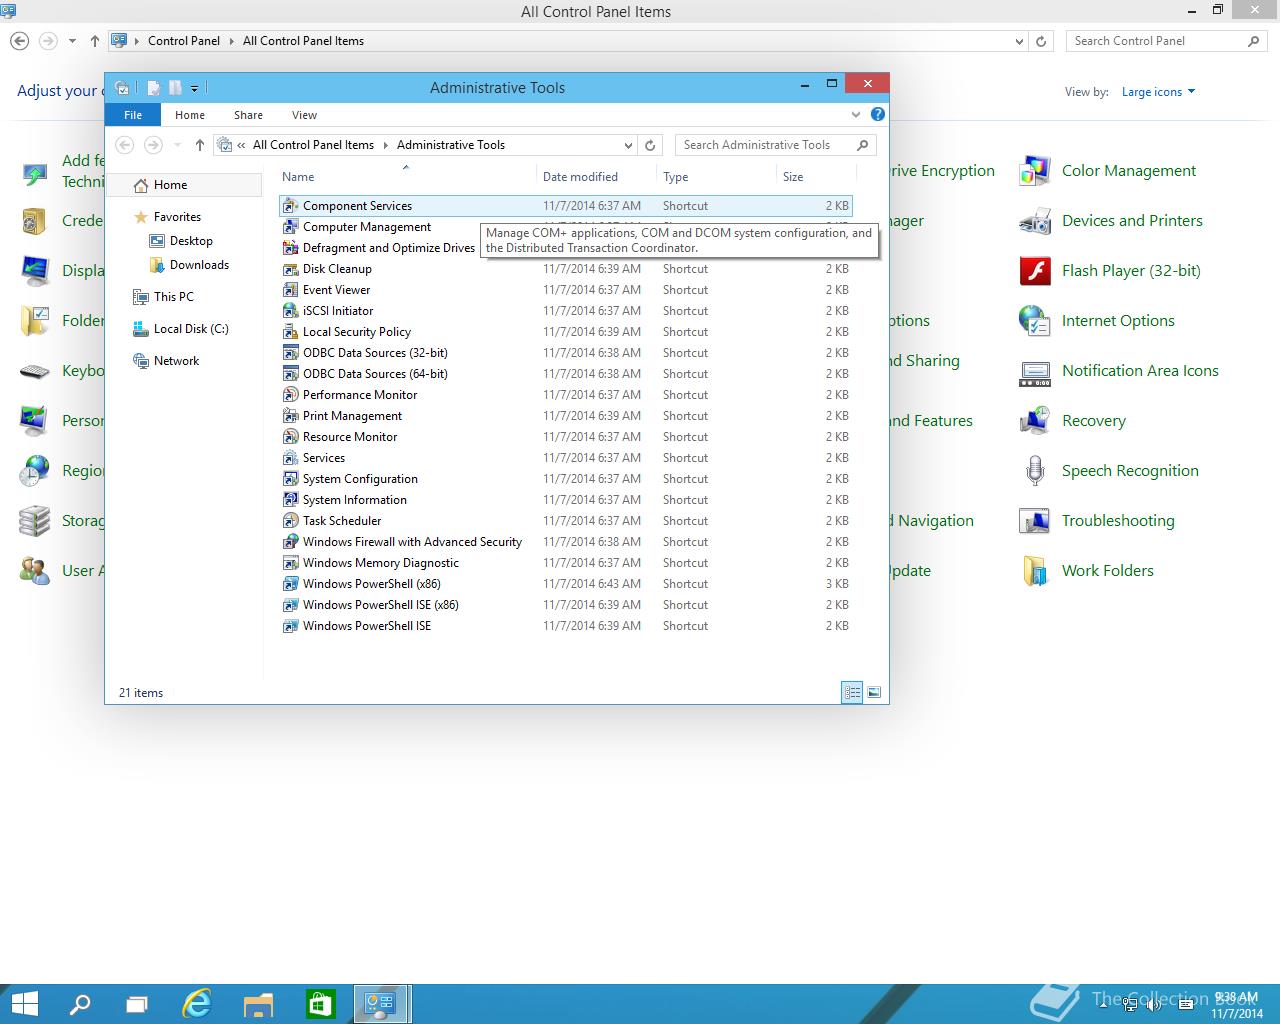Viewport: 1280px width, 1024px height.
Task: Click Control Panel breadcrumb in main window
Action: coord(184,41)
